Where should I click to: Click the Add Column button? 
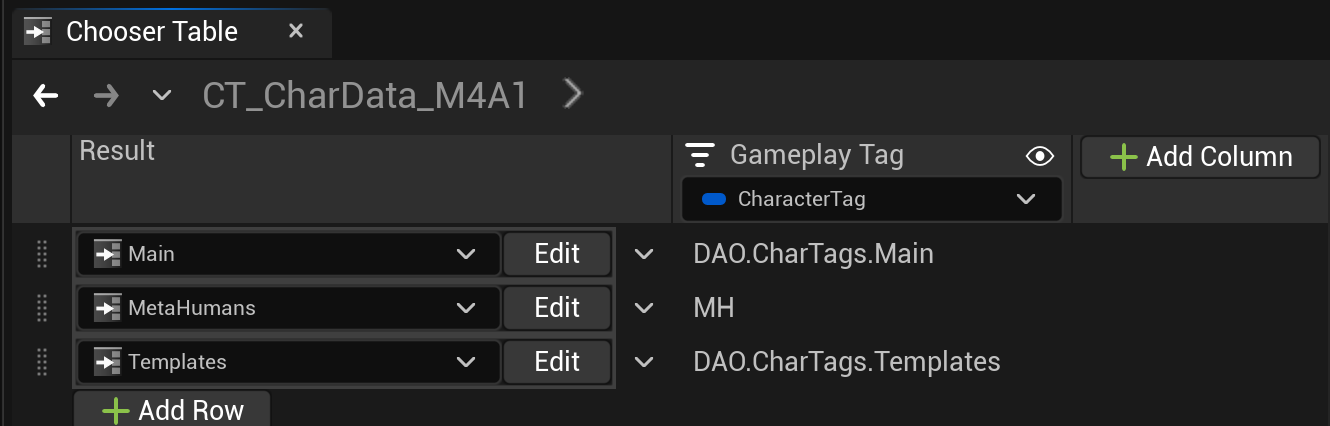click(x=1200, y=157)
